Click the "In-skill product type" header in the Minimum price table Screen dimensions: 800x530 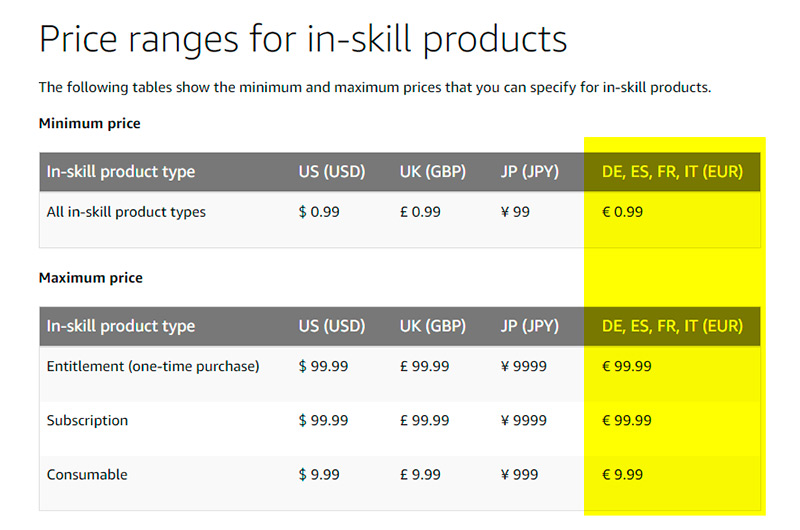[121, 172]
